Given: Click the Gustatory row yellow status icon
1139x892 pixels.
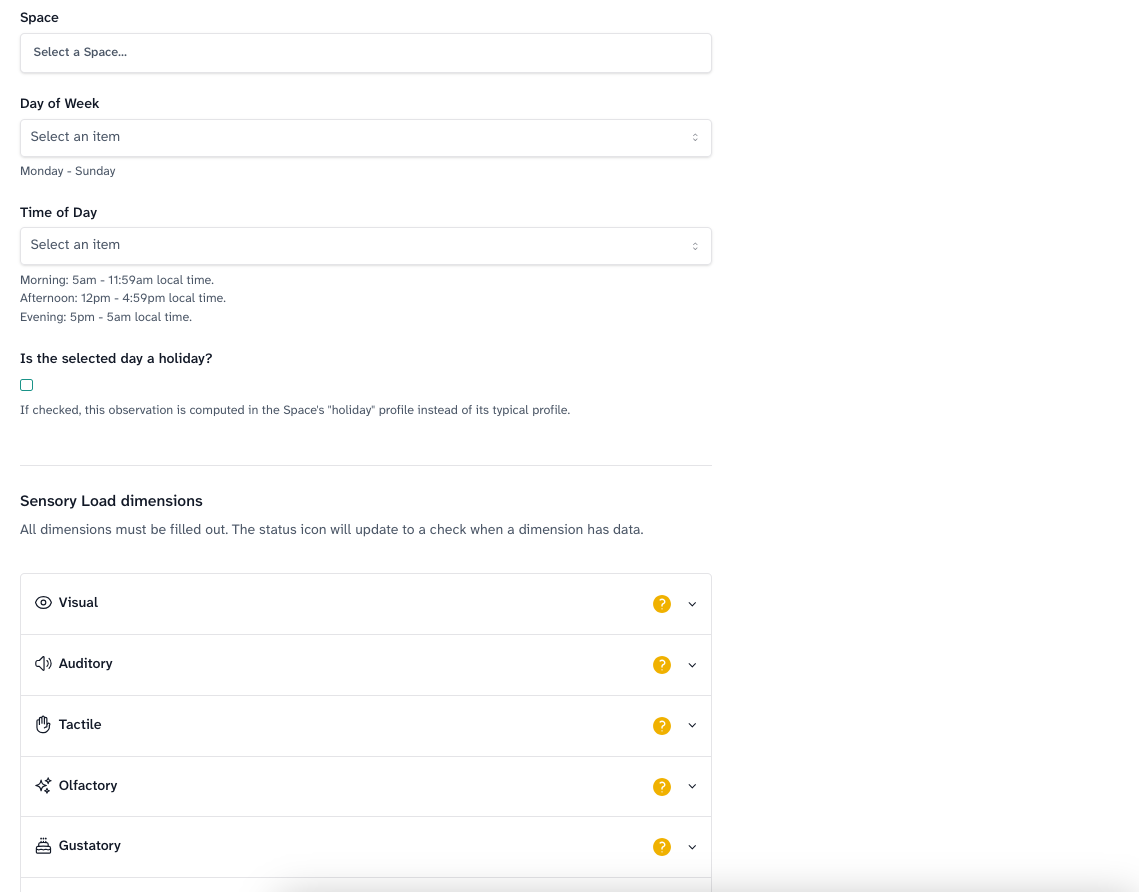Looking at the screenshot, I should (661, 847).
